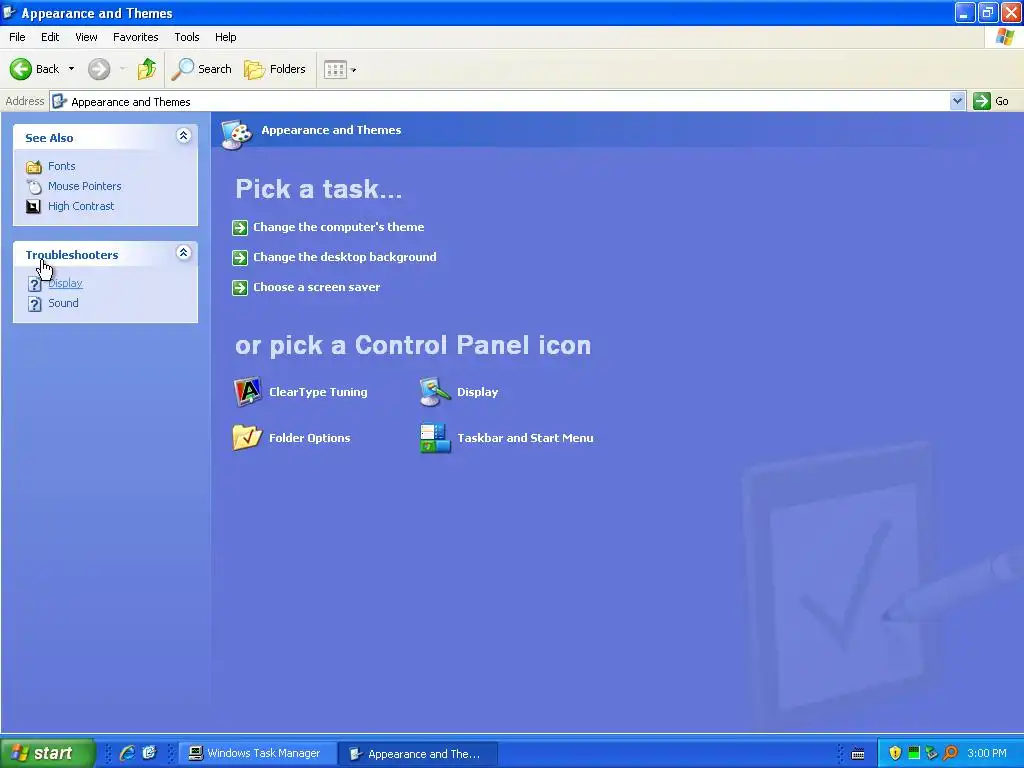Click the keyboard icon near system tray

coord(858,754)
